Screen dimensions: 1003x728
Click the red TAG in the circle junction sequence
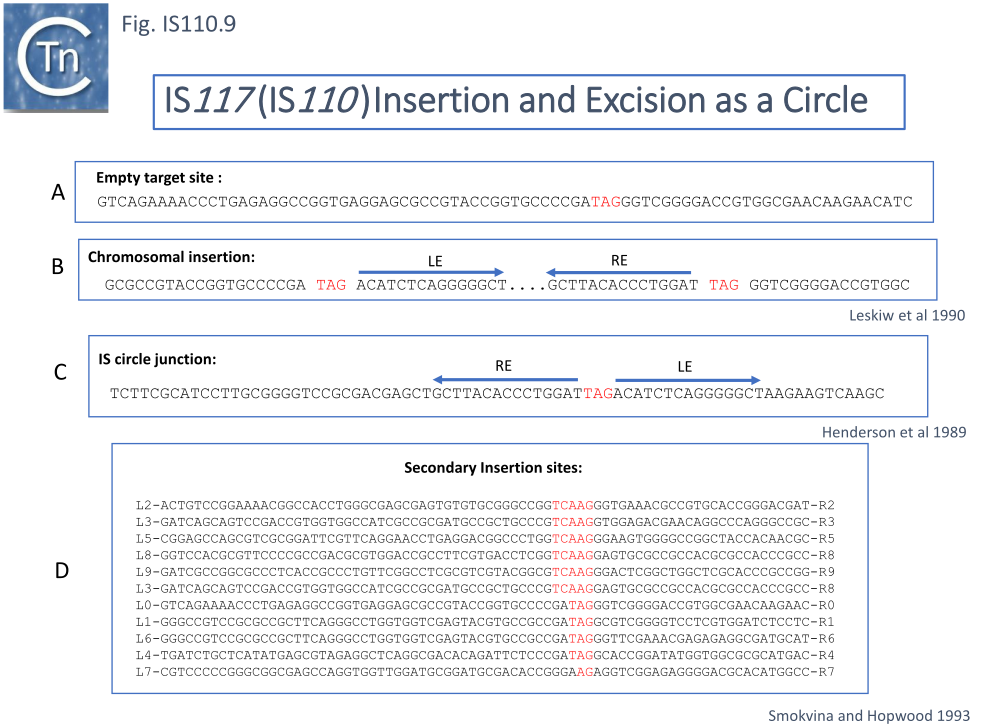(x=597, y=394)
